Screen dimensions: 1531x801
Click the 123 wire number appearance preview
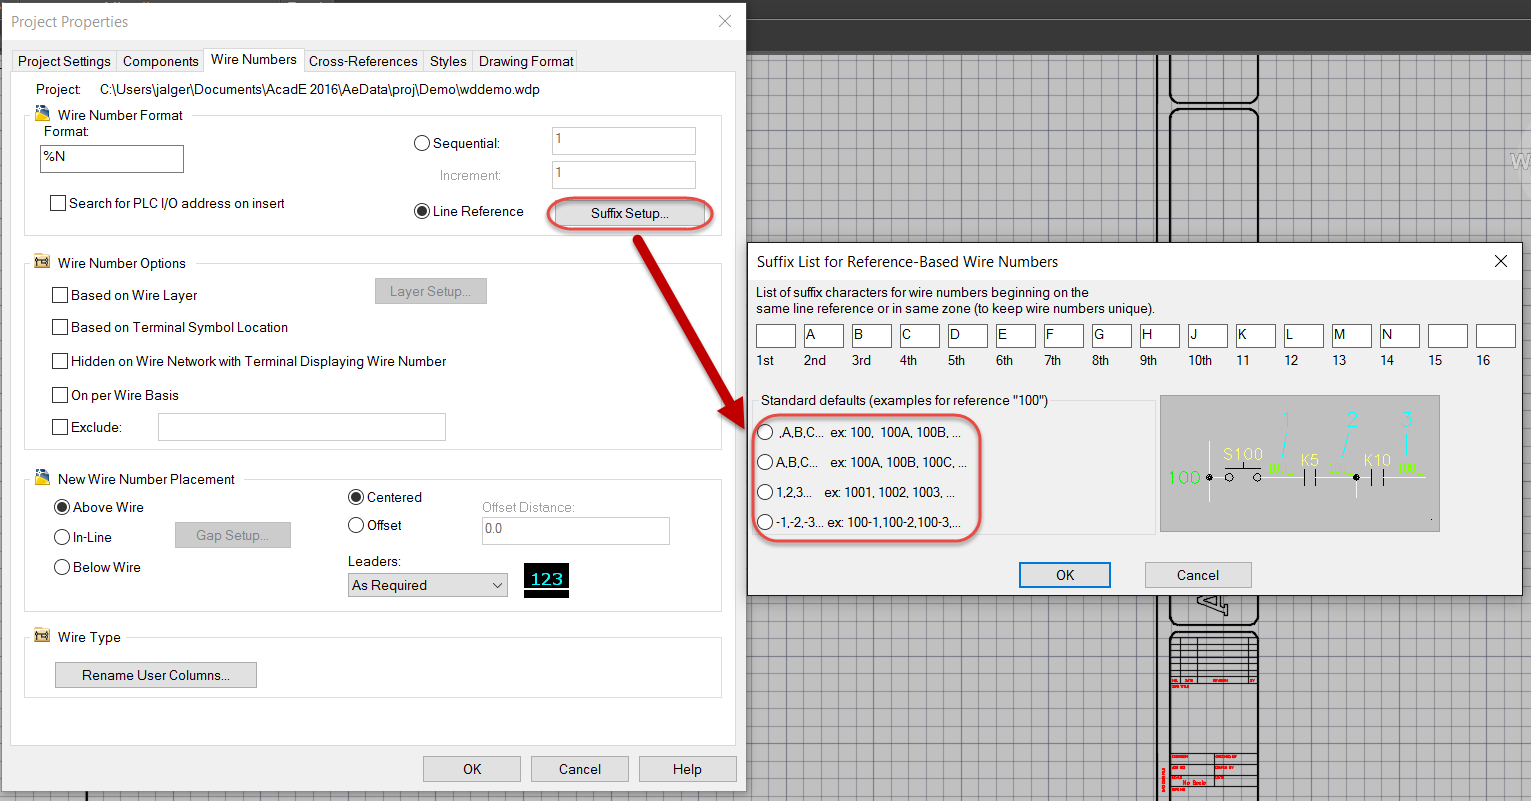545,578
